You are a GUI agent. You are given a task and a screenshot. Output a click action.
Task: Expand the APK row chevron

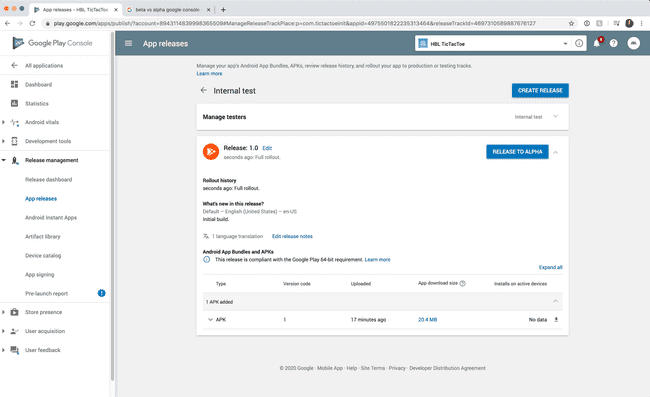[210, 320]
